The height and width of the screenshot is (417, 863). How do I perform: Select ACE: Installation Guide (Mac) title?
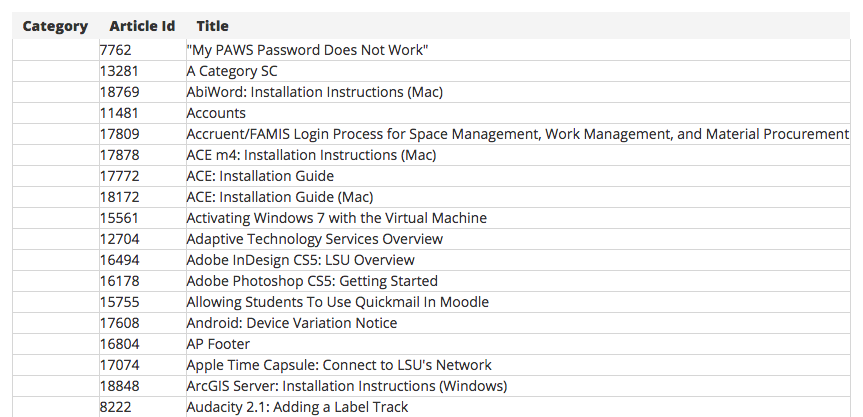[280, 197]
